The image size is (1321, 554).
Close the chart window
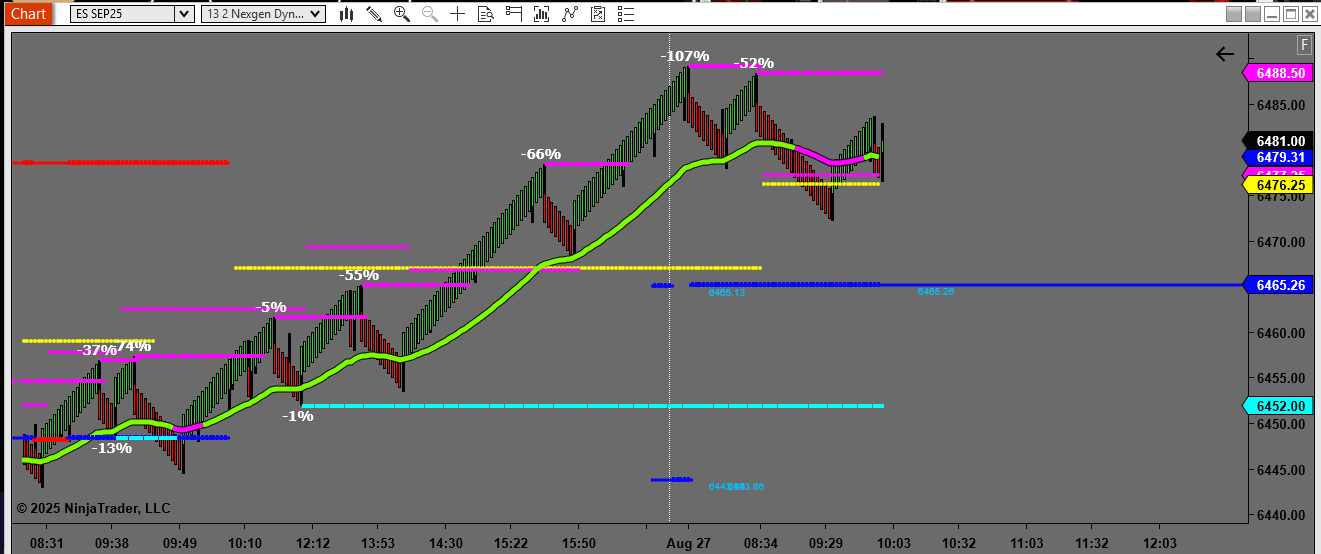1310,14
